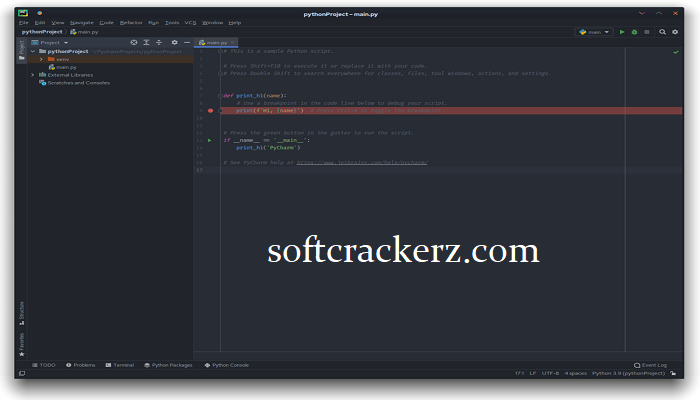This screenshot has height=400, width=700.
Task: Click pythonProject breadcrumb in navigation bar
Action: (42, 32)
